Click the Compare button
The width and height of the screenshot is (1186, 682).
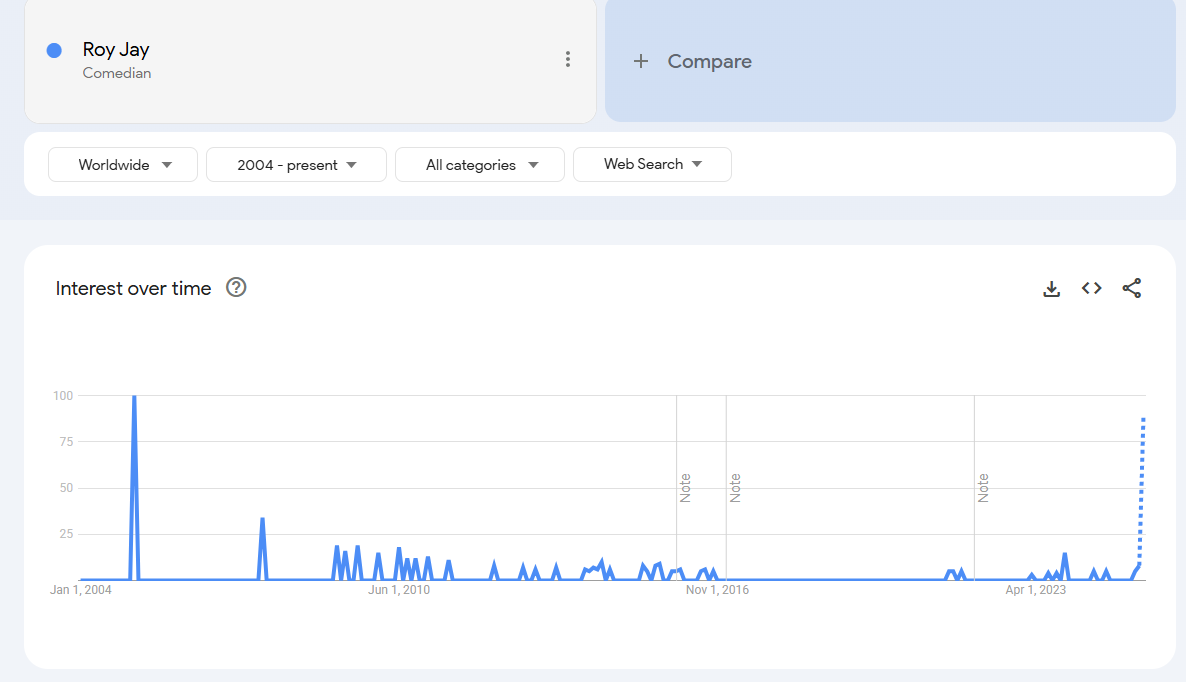pyautogui.click(x=890, y=60)
